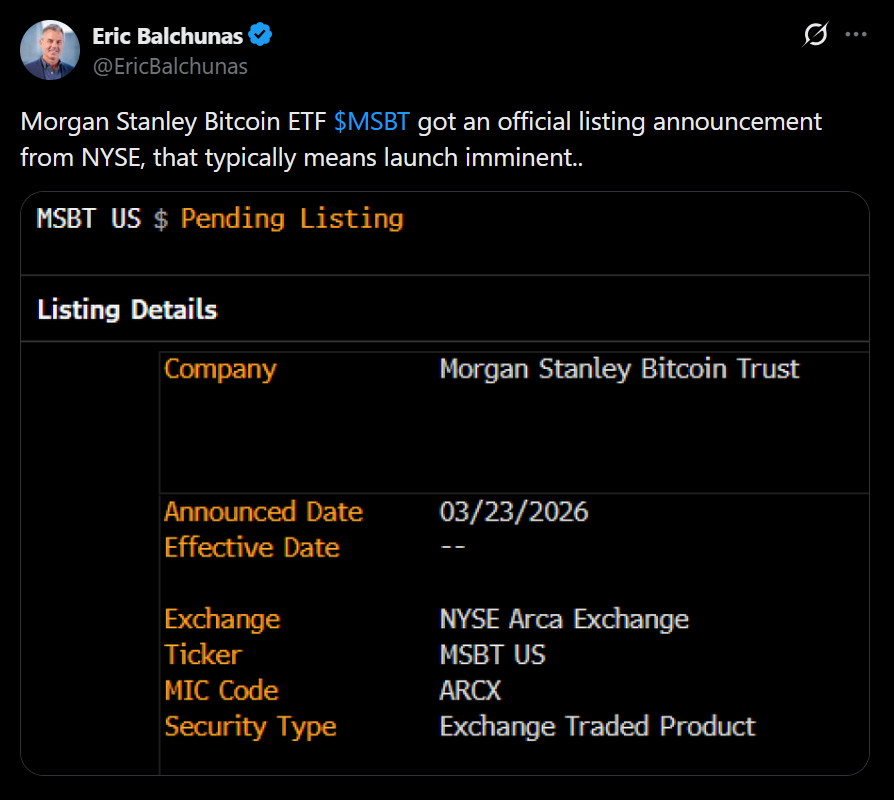Image resolution: width=894 pixels, height=800 pixels.
Task: Open the three-dot more options menu
Action: point(856,35)
